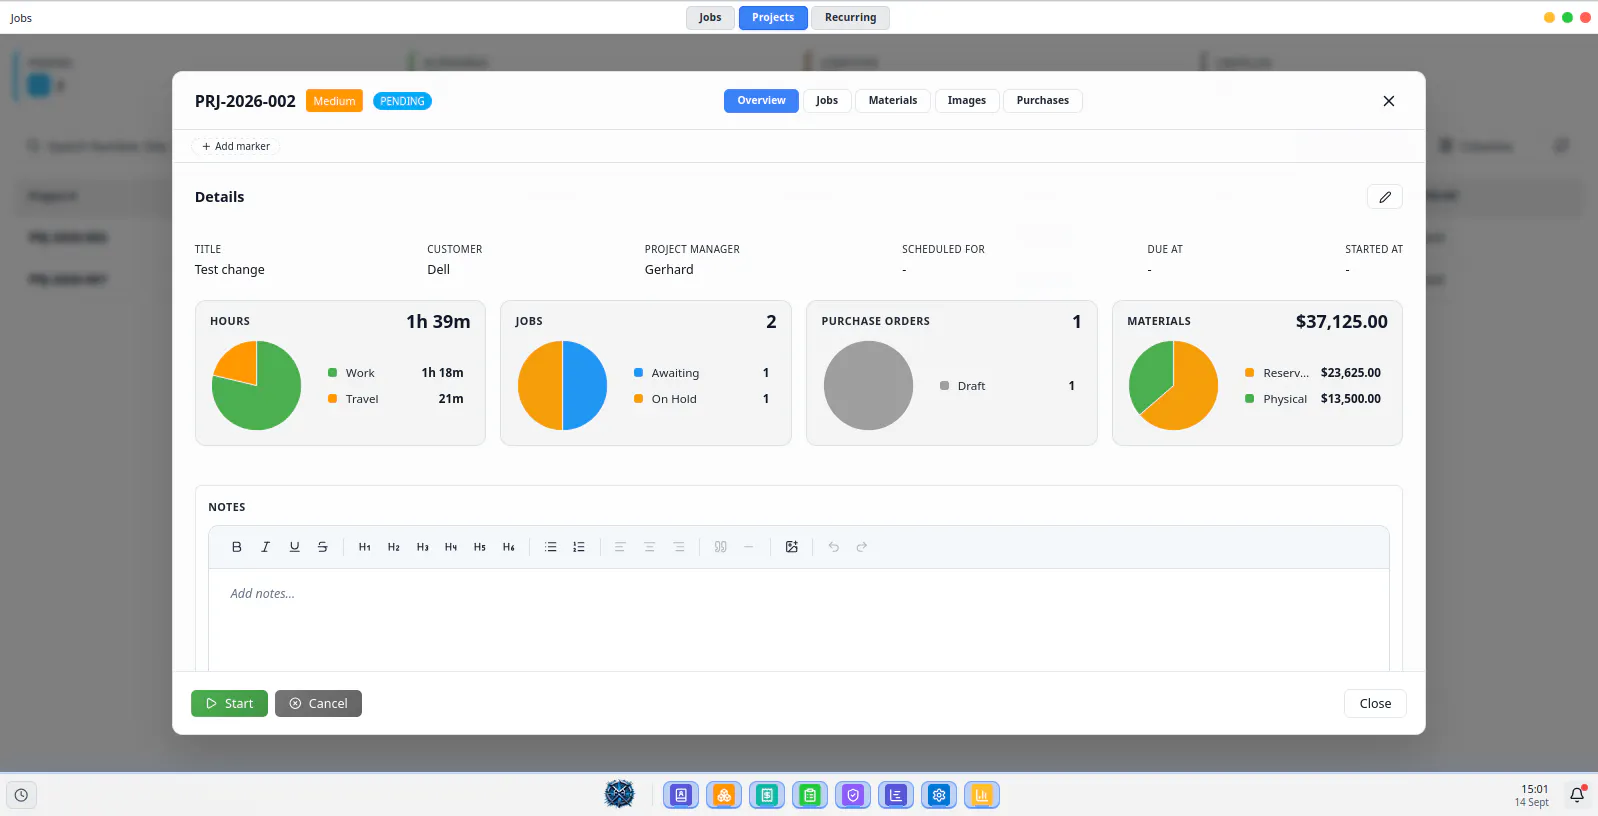The height and width of the screenshot is (816, 1598).
Task: Click the Medium priority badge
Action: [334, 101]
